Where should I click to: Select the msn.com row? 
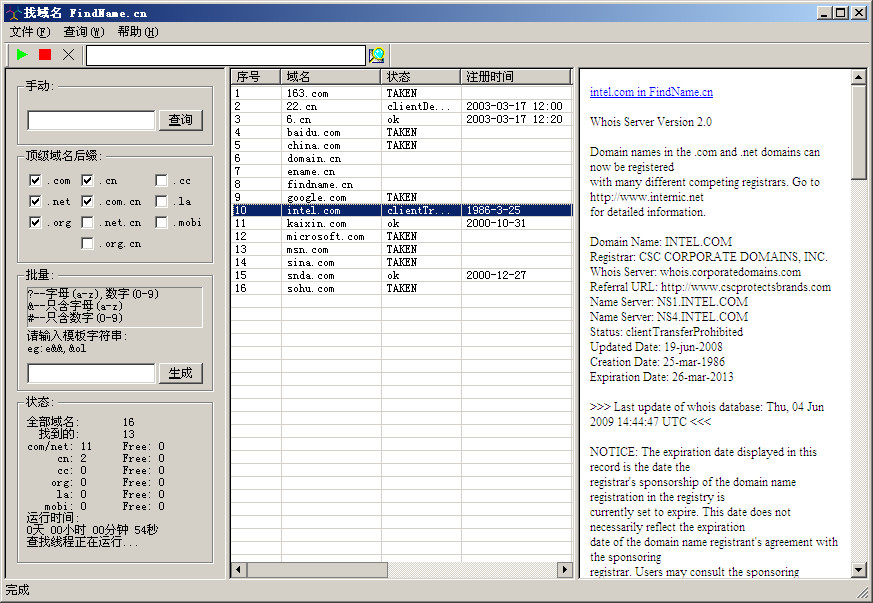point(401,249)
